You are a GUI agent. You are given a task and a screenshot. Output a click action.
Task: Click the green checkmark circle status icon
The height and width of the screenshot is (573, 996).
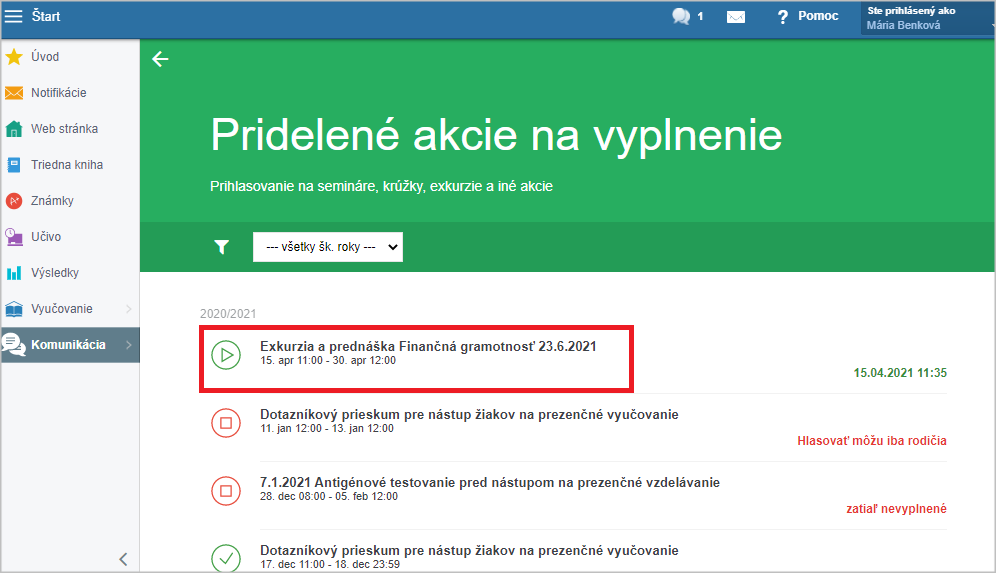[226, 558]
